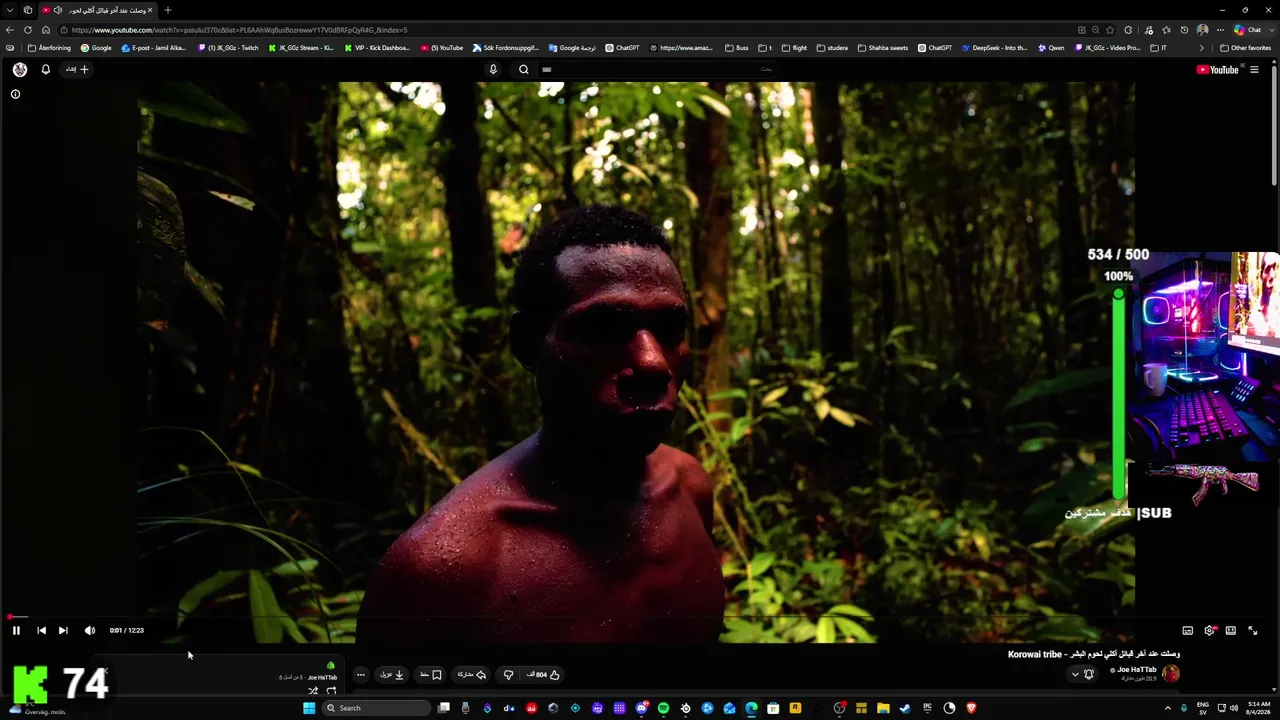Open more actions three-dot menu
The width and height of the screenshot is (1280, 720).
coord(361,675)
